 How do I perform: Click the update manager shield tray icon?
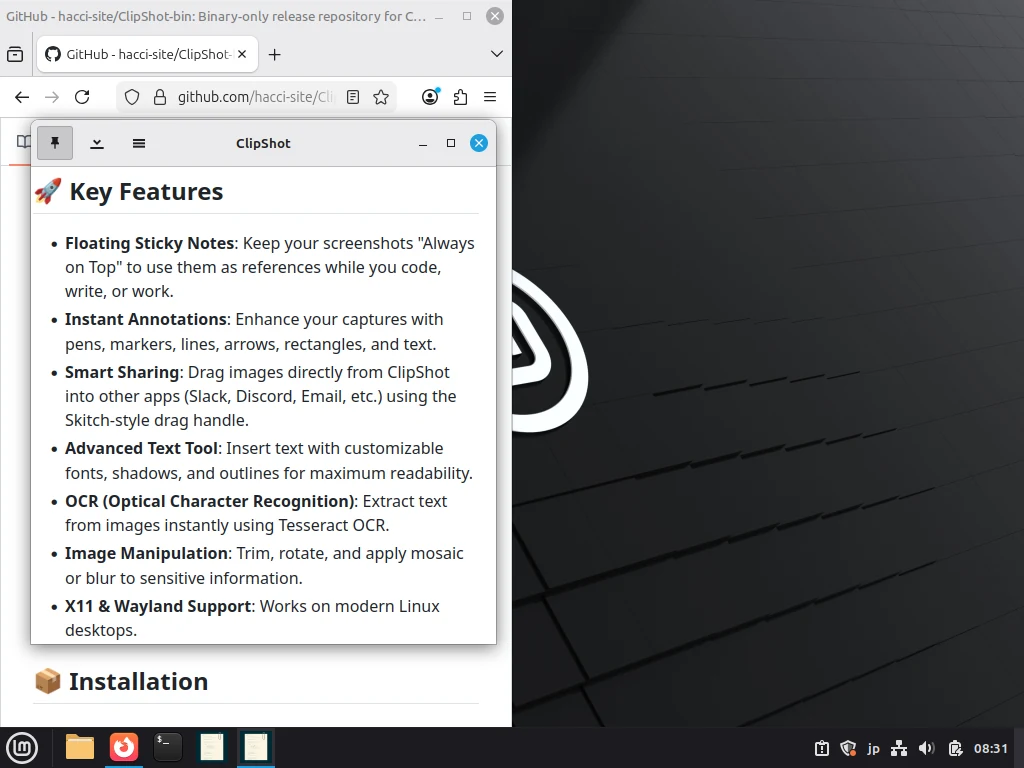click(x=848, y=748)
